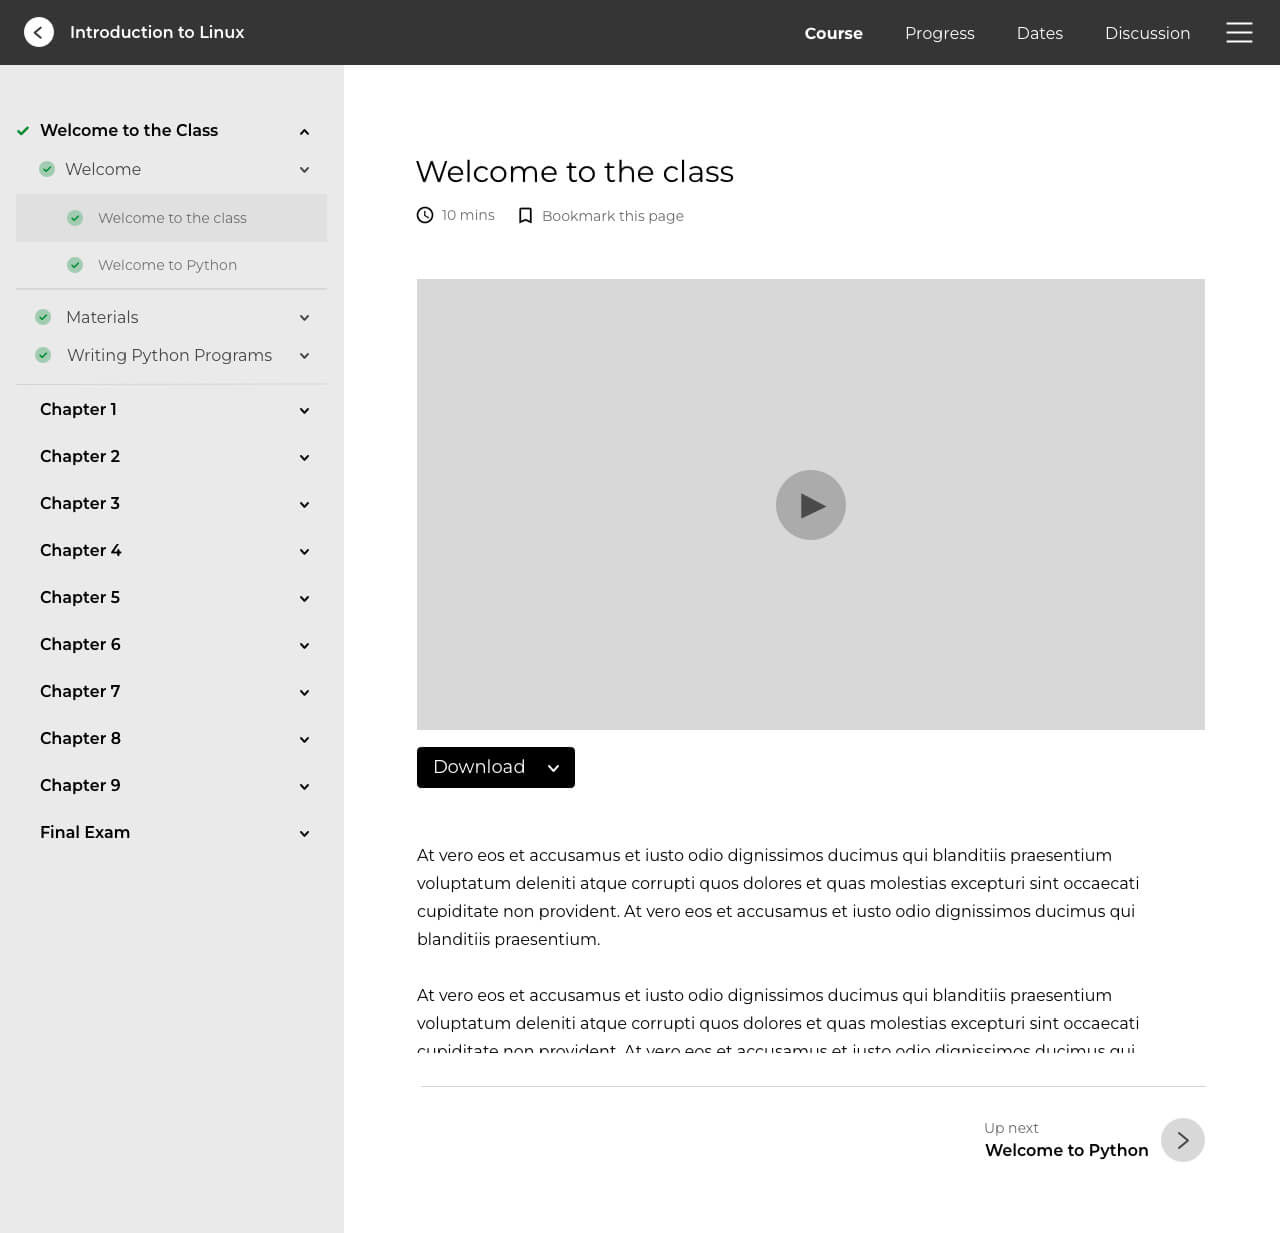Switch to the Progress tab
1280x1233 pixels.
coord(939,33)
